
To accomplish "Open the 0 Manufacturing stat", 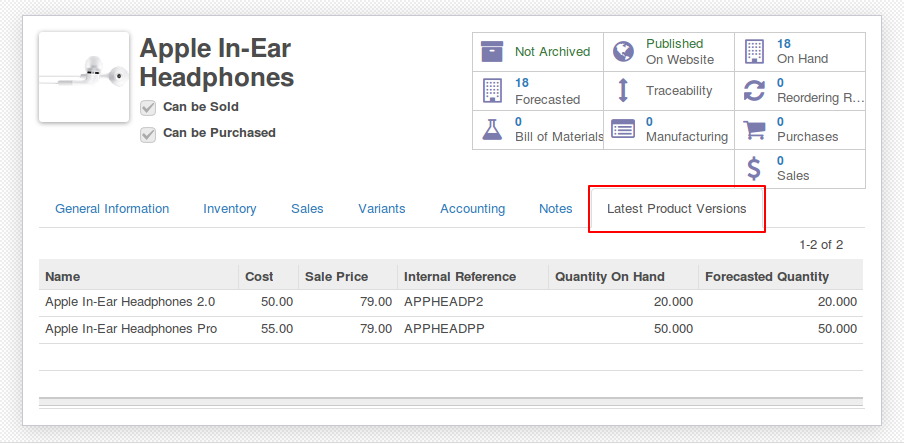I will tap(669, 130).
